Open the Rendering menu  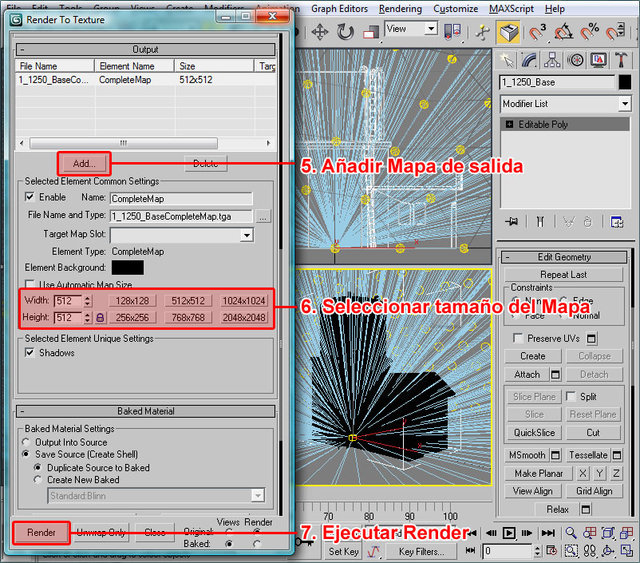[x=401, y=8]
